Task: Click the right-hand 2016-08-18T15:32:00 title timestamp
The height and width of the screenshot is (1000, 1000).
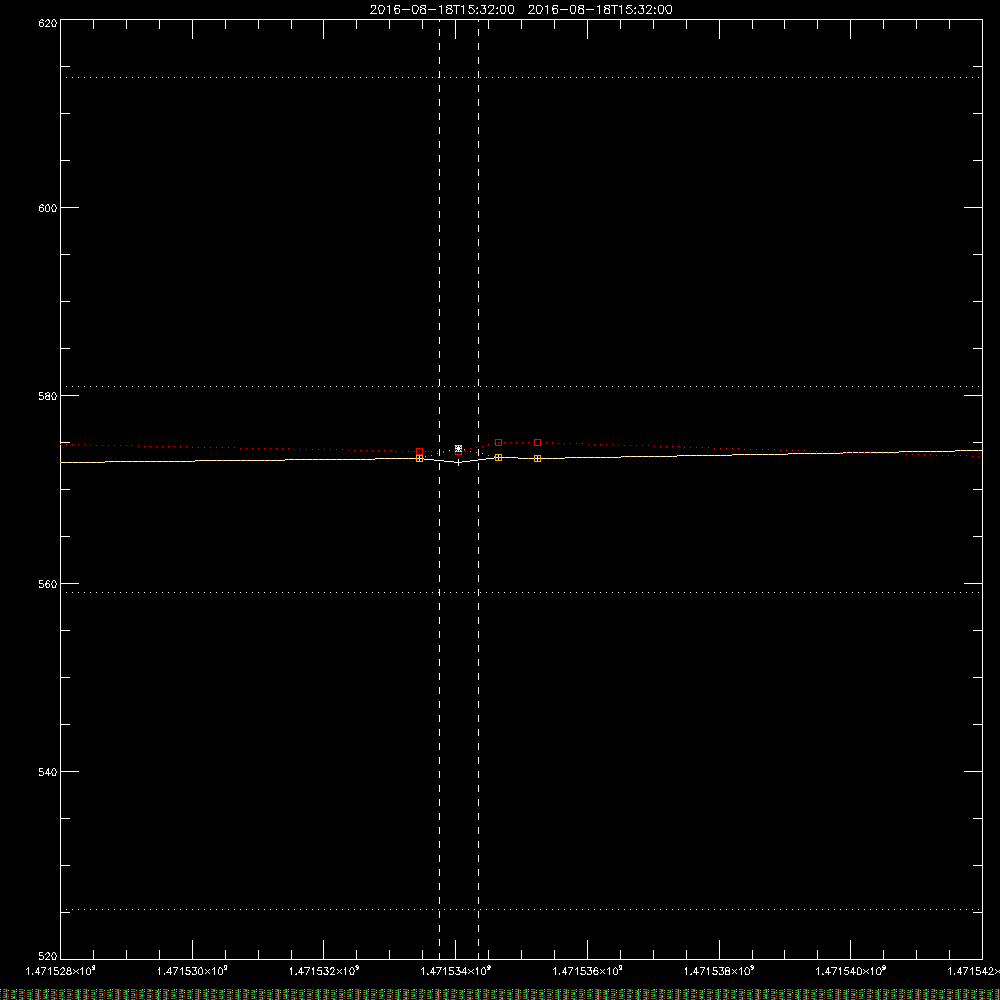Action: [x=600, y=10]
